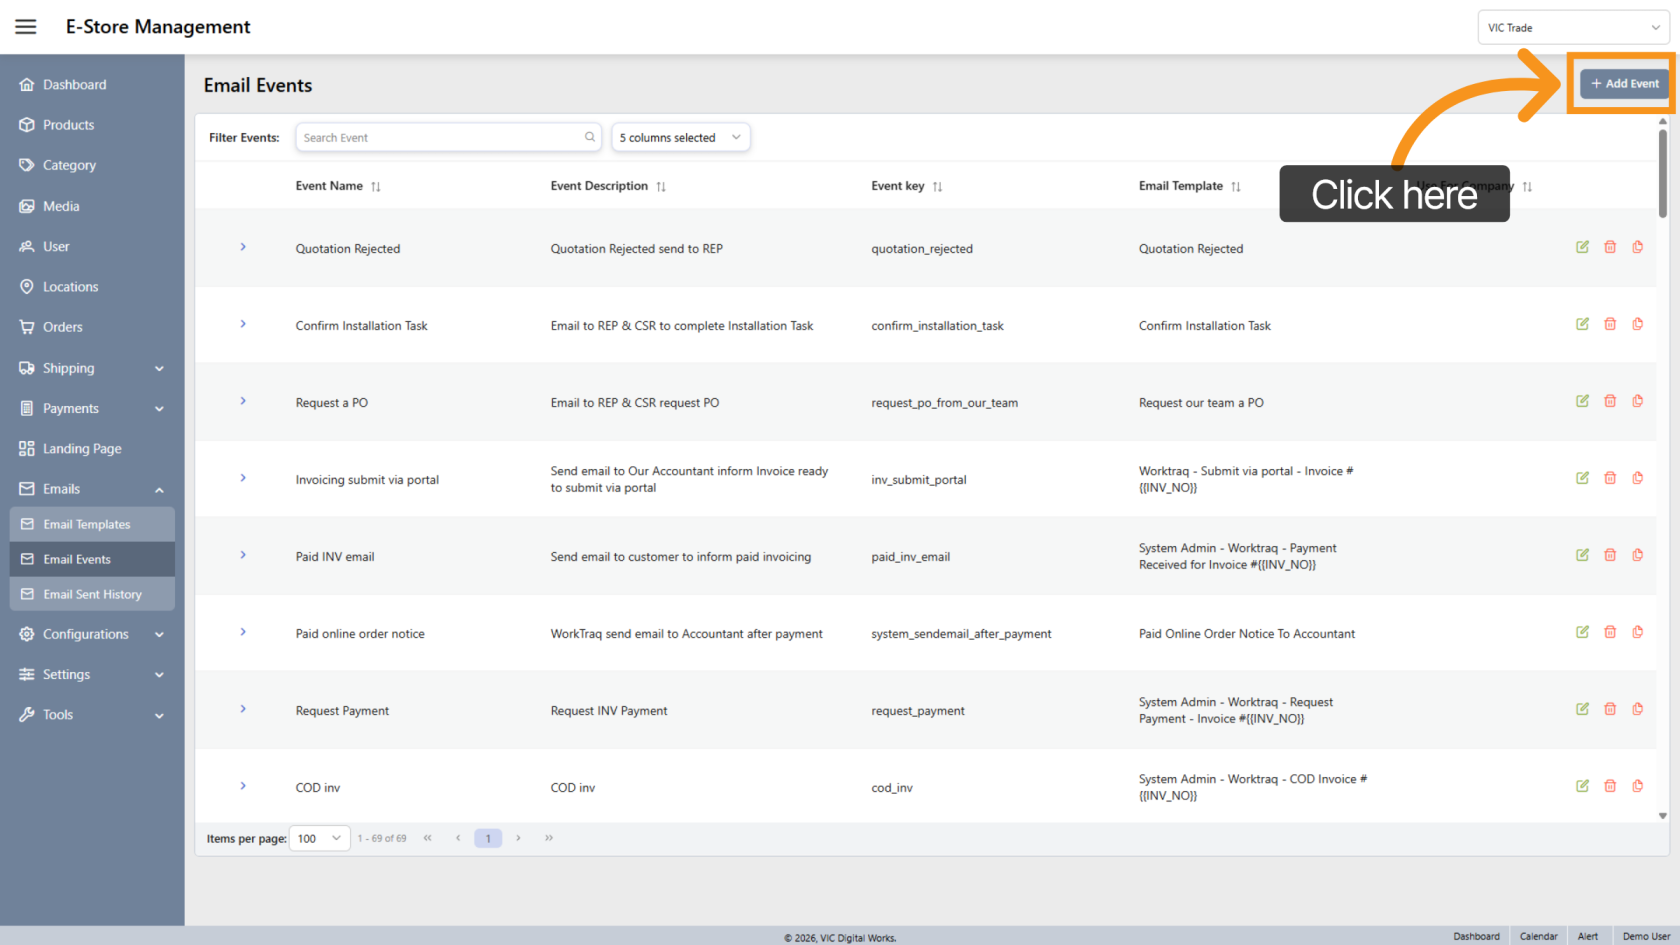Open the Calendar link in the footer bar
The height and width of the screenshot is (945, 1680).
(1538, 936)
